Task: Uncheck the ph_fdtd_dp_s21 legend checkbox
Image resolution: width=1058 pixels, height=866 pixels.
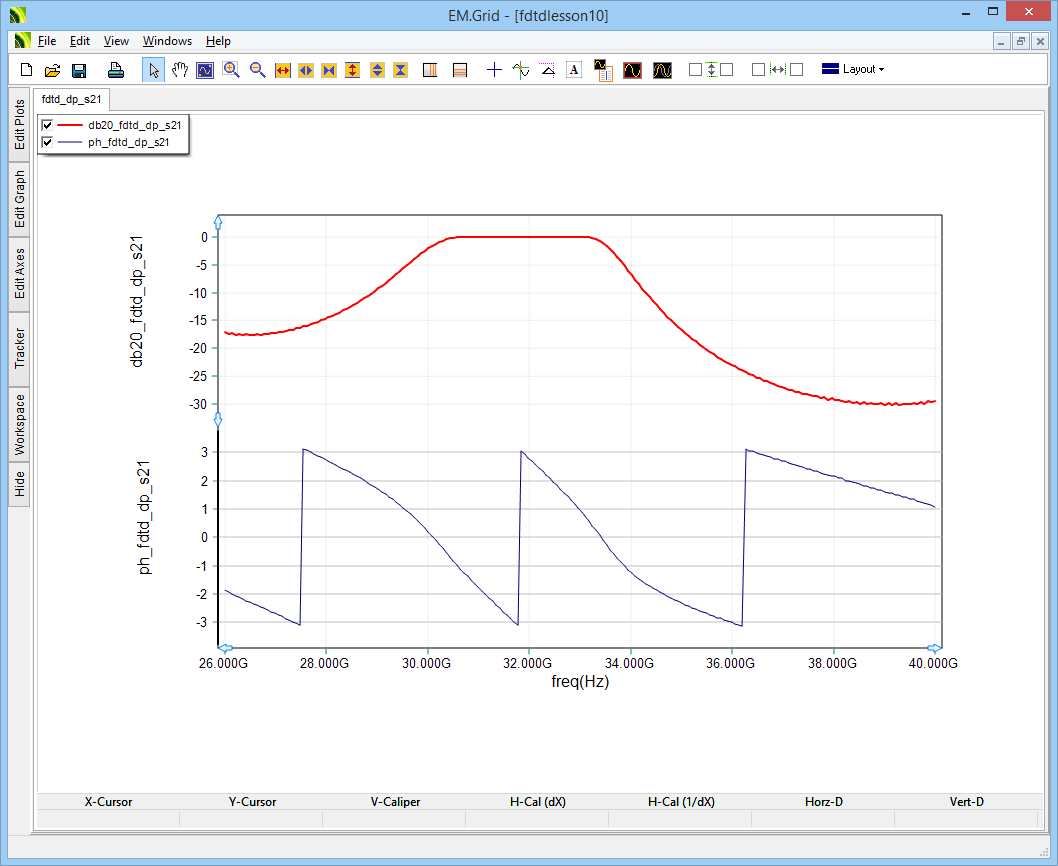Action: (47, 143)
